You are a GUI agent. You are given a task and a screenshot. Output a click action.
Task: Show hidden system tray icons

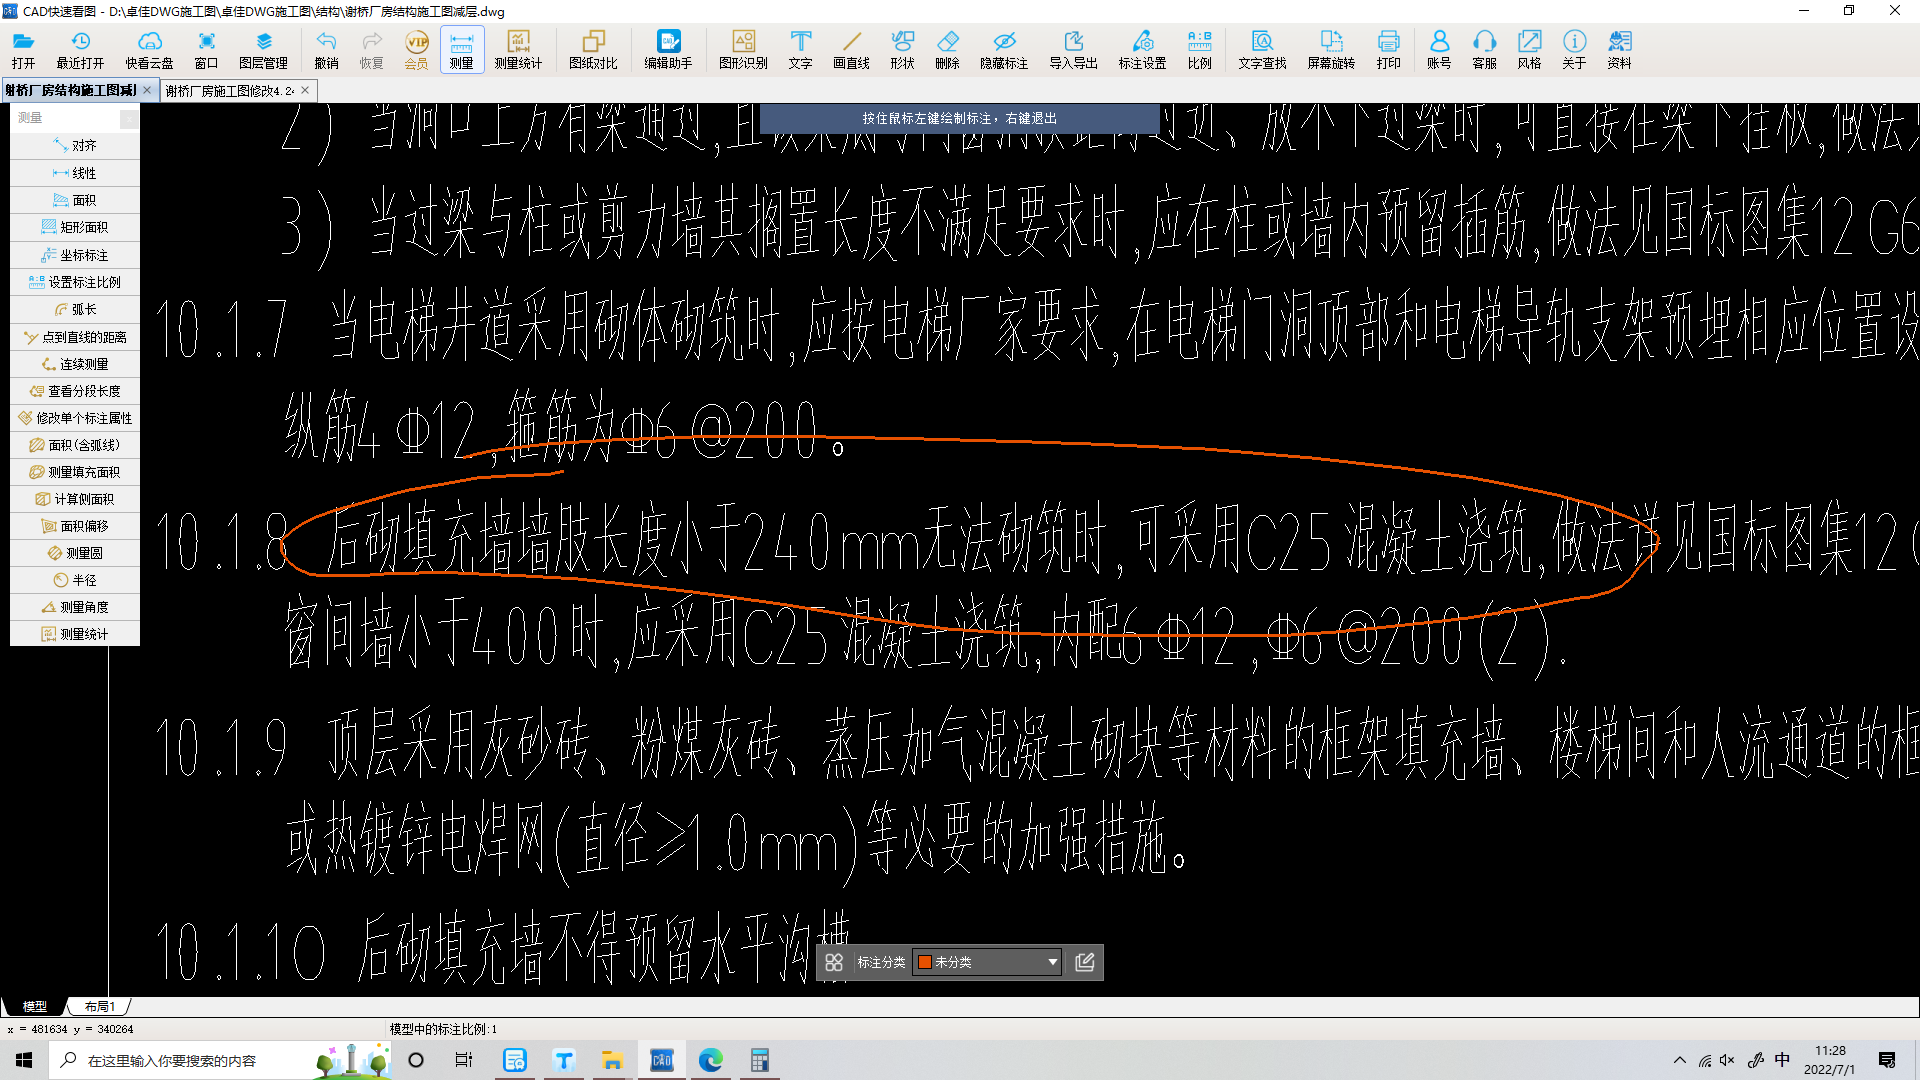(x=1679, y=1060)
